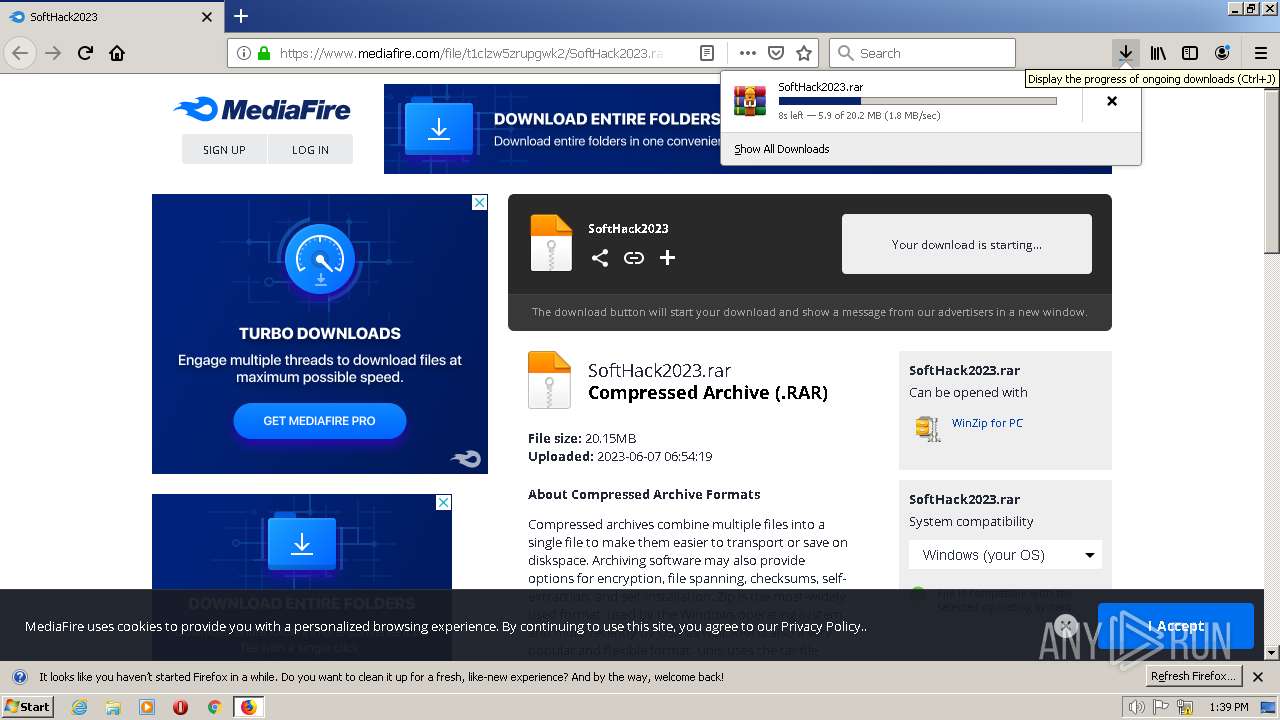This screenshot has height=720, width=1280.
Task: Click the volume tray icon
Action: [x=1137, y=707]
